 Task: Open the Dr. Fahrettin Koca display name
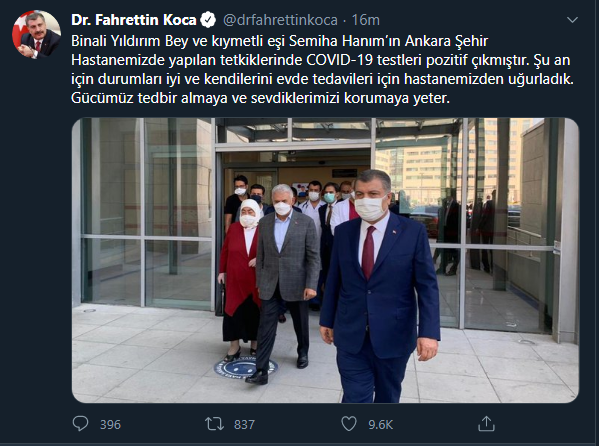[134, 20]
